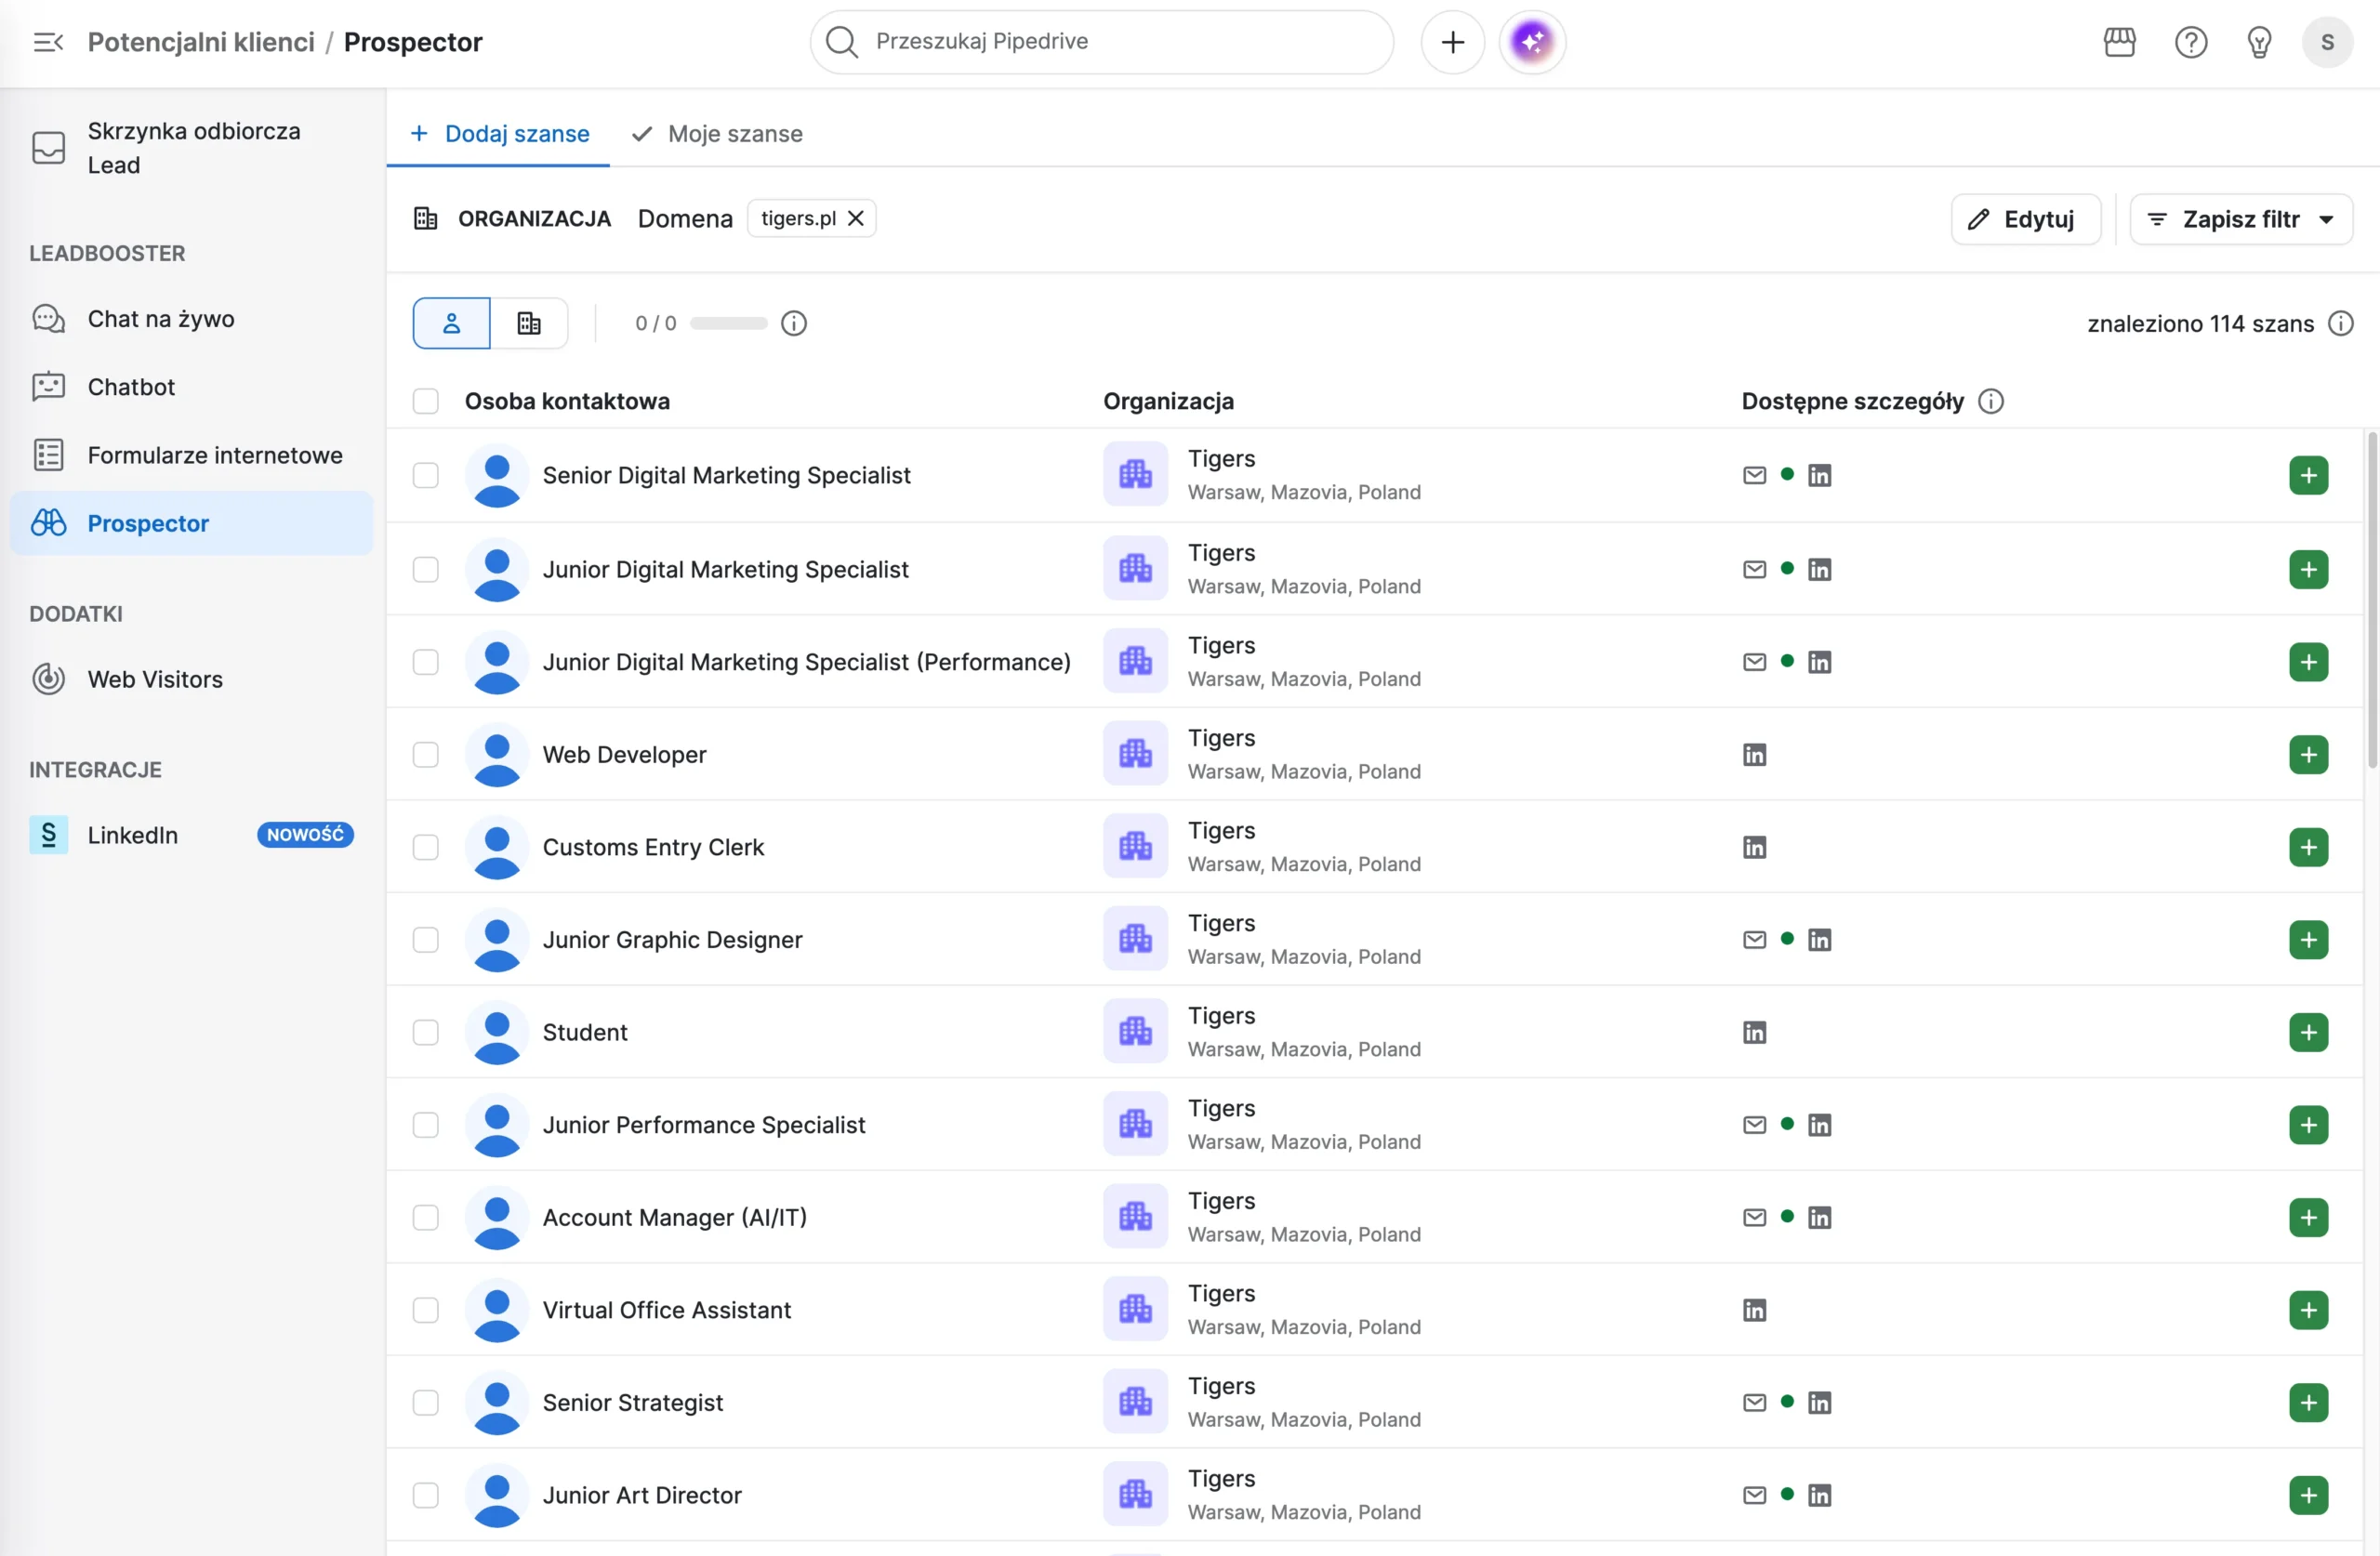Open the user profile avatar S

pos(2327,42)
